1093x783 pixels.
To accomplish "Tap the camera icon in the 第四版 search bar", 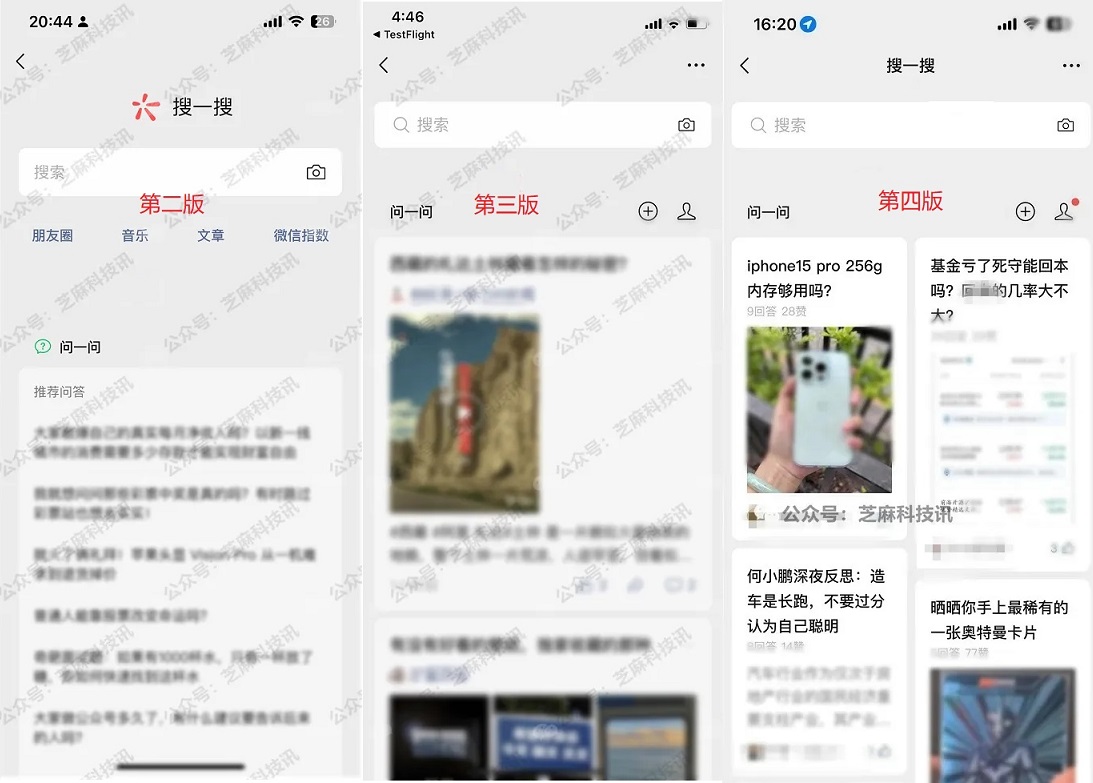I will [1065, 125].
